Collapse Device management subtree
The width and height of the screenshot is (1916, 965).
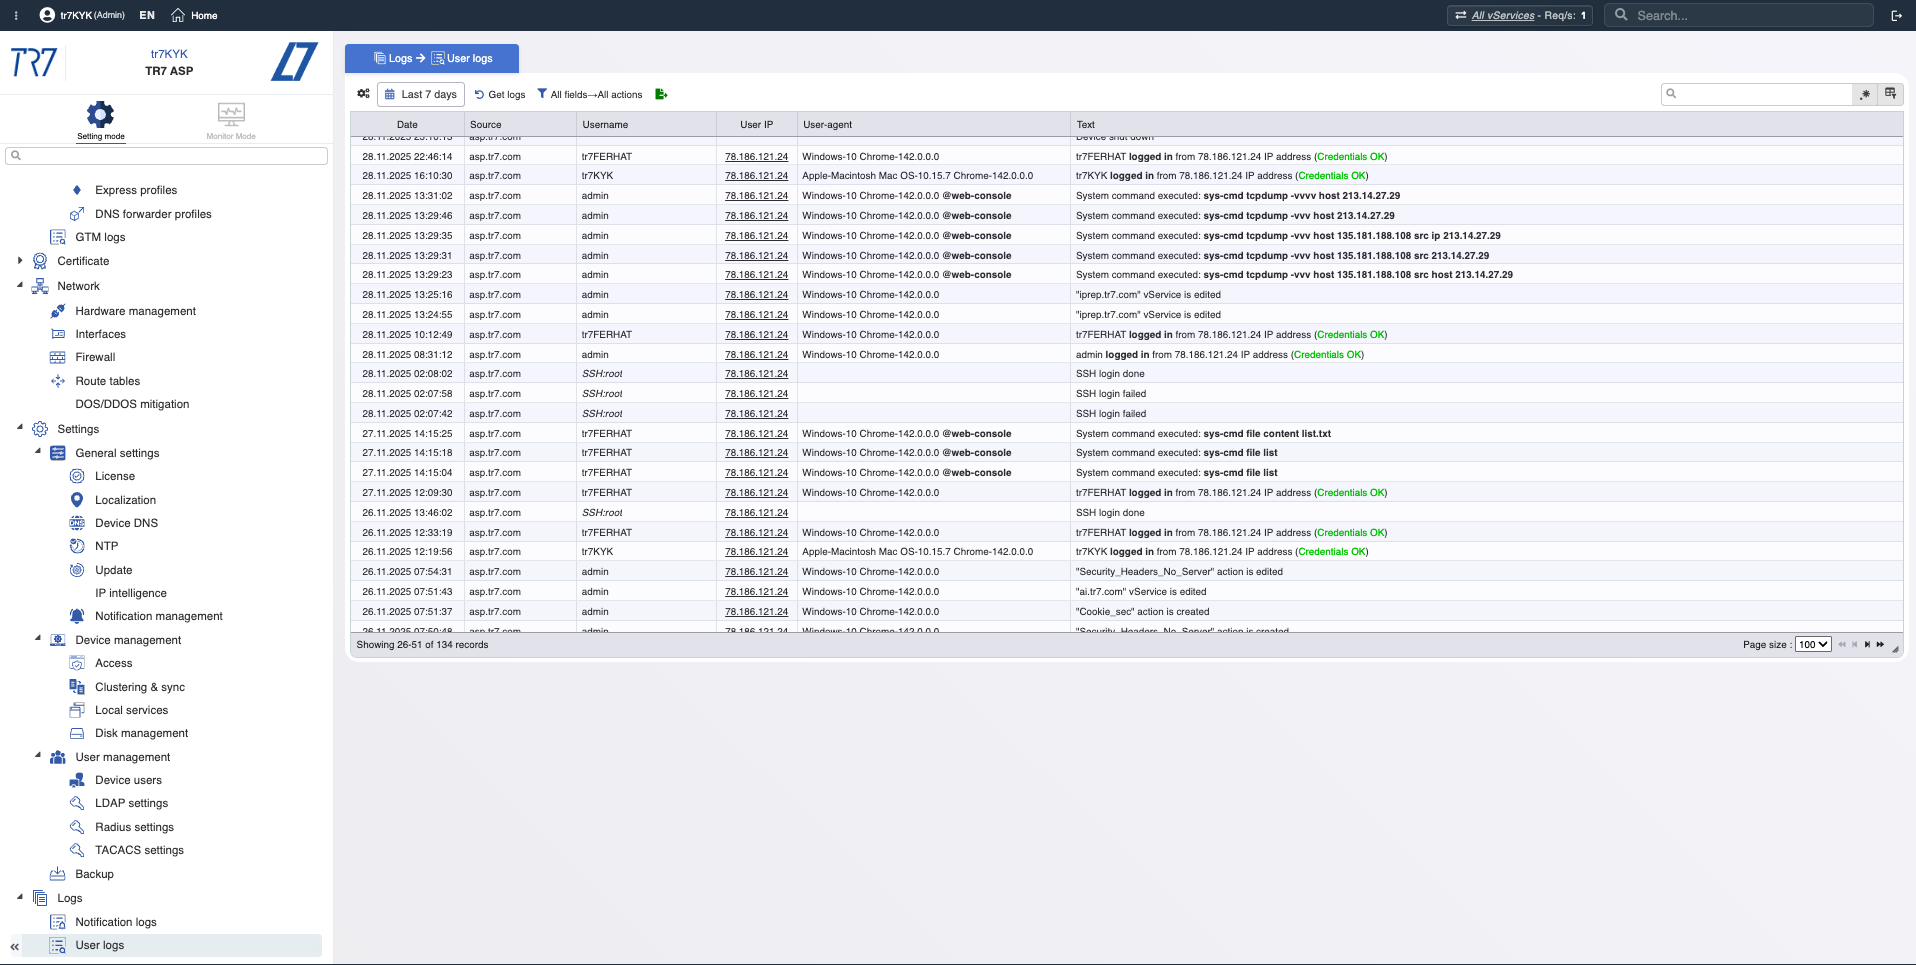pos(38,639)
